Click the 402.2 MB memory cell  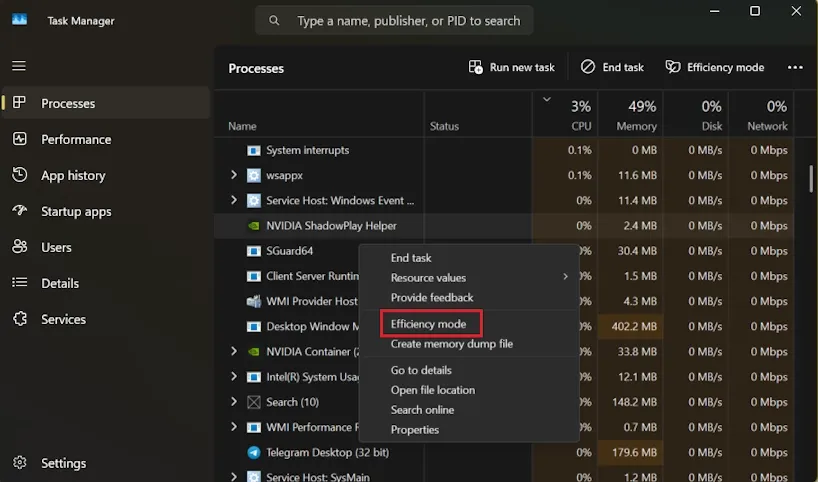point(630,327)
